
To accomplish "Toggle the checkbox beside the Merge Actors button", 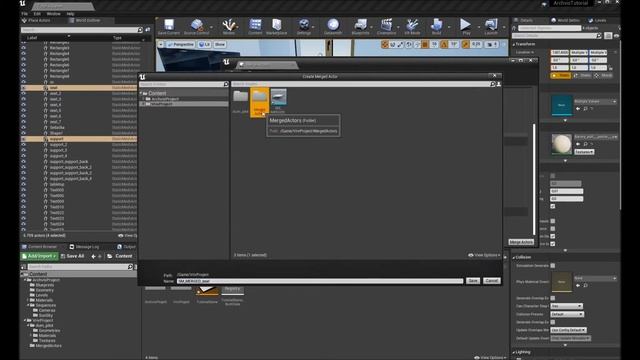I will (x=553, y=244).
